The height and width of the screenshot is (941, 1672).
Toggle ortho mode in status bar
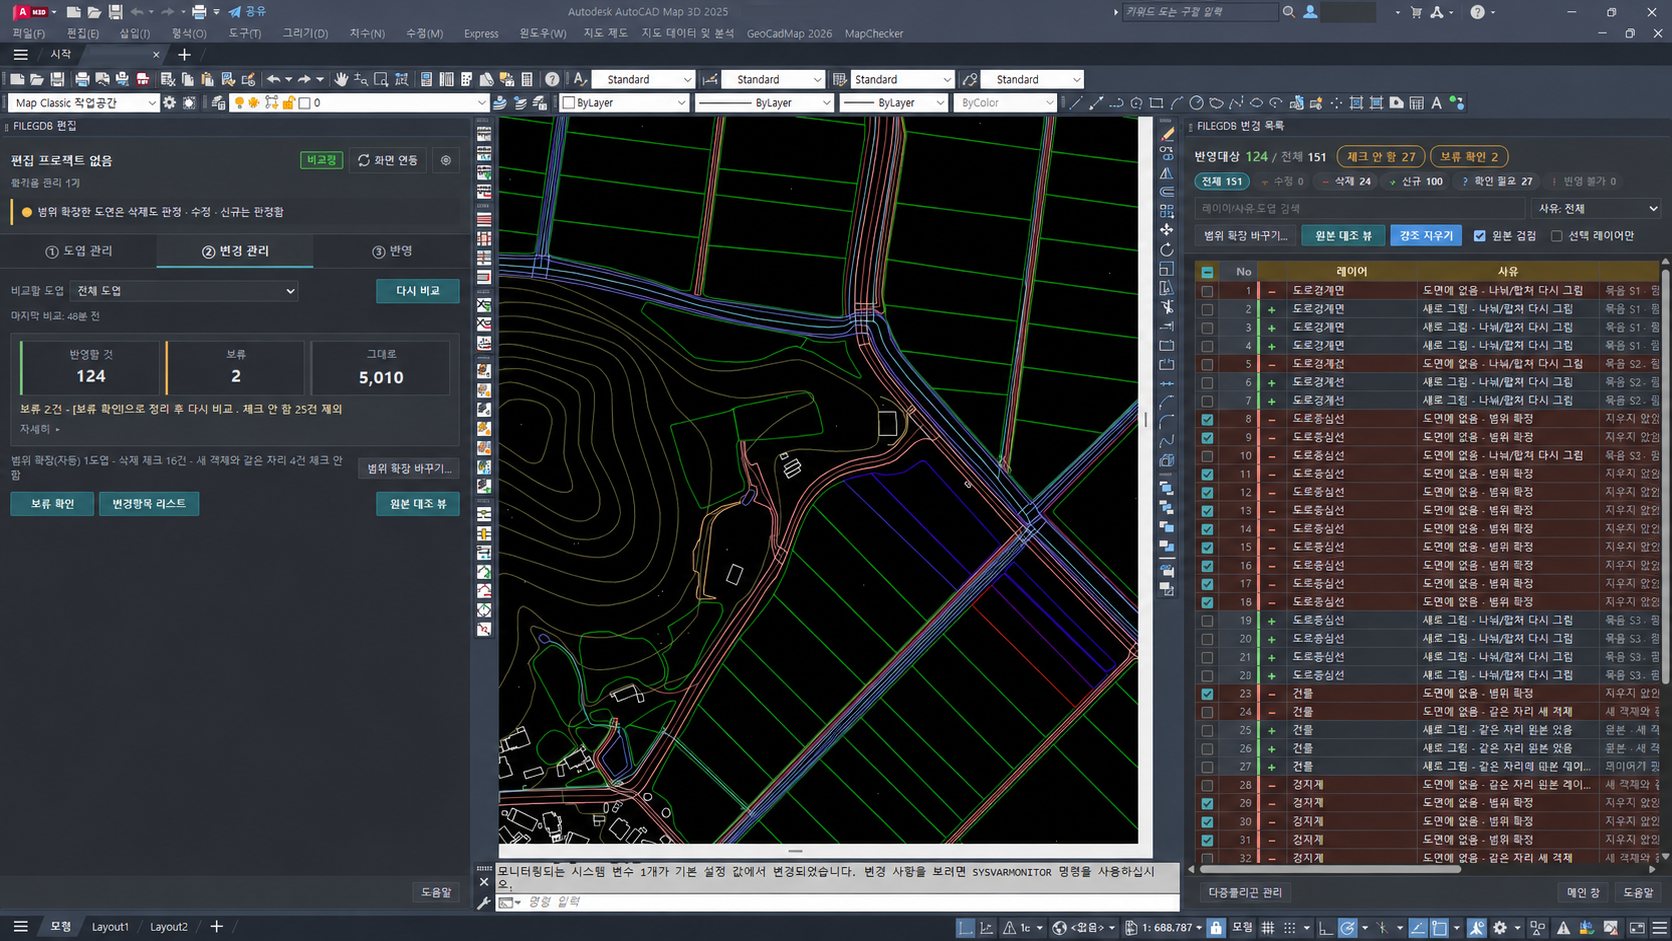[x=1325, y=928]
